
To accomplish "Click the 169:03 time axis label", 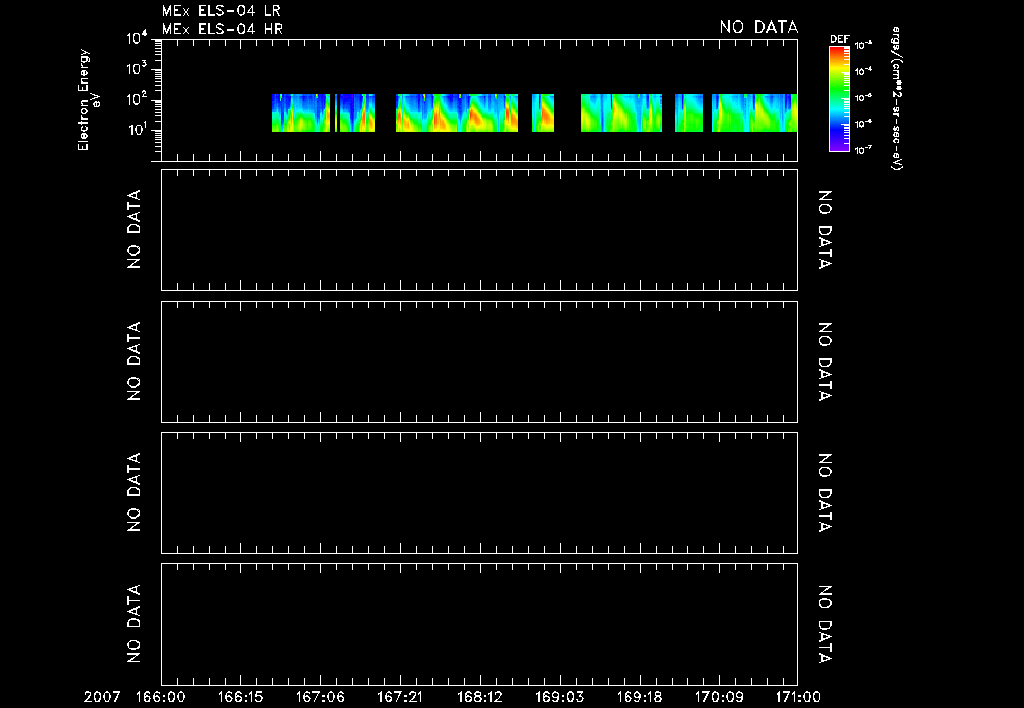I will pyautogui.click(x=560, y=697).
